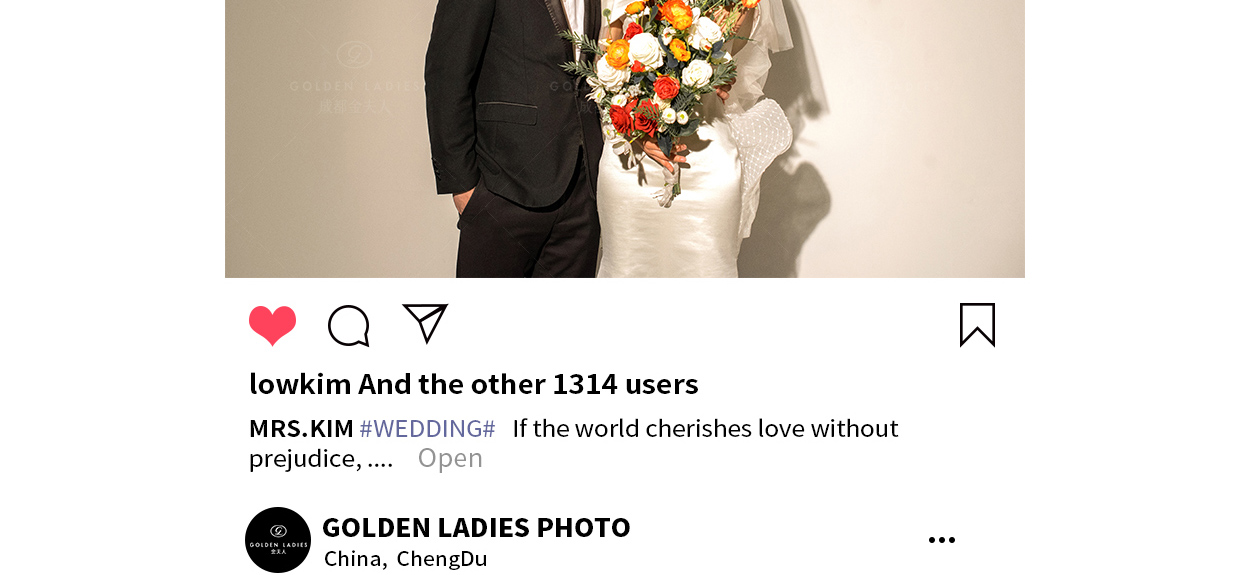Viewport: 1250px width, 575px height.
Task: Follow the #WEDDING# hashtag link
Action: click(427, 429)
